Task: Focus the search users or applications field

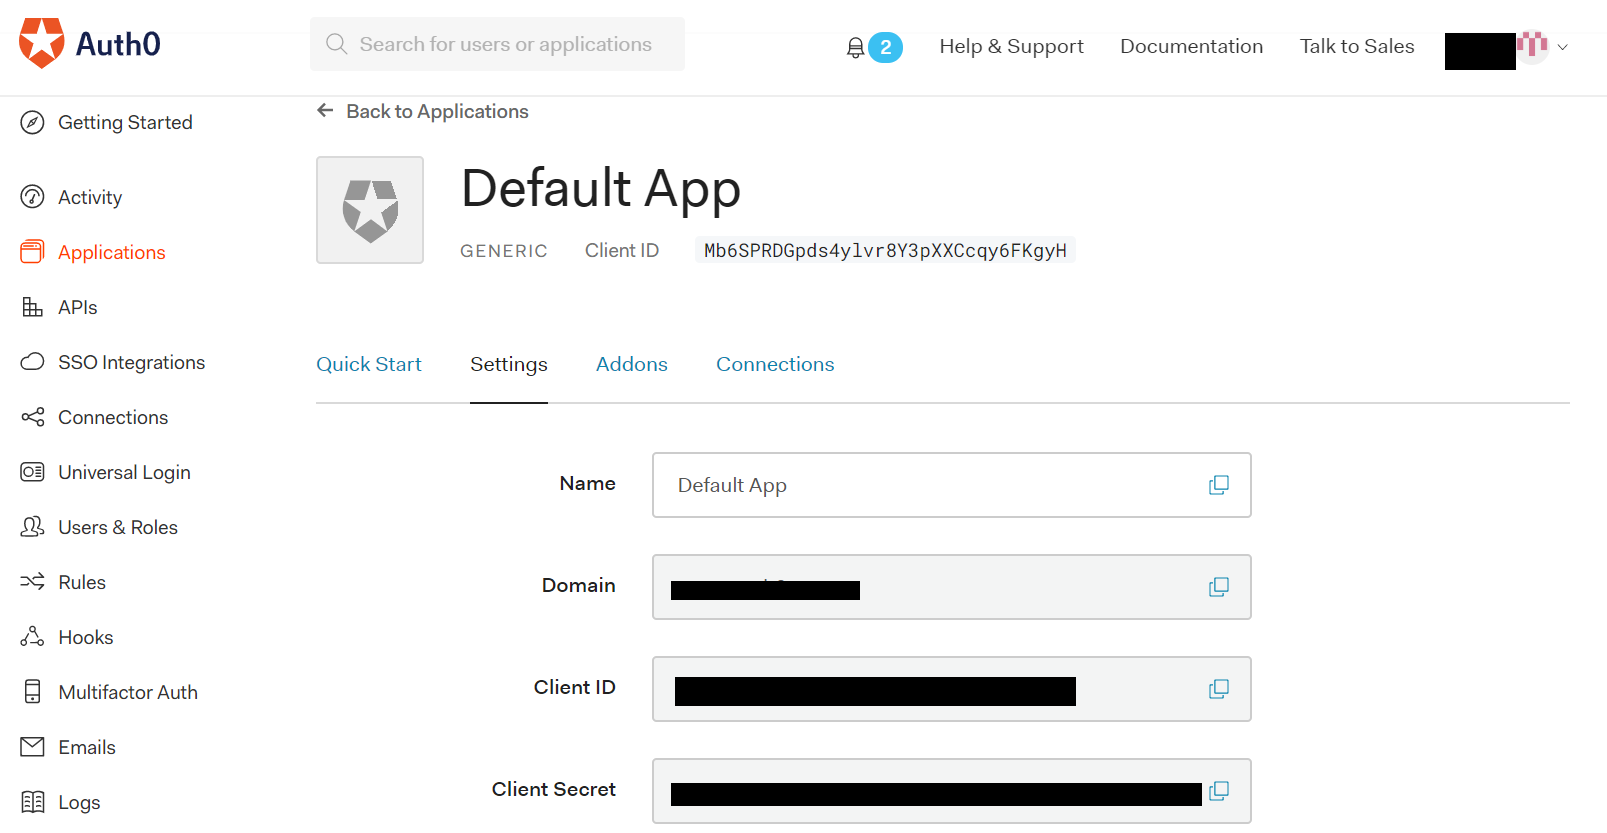Action: pos(497,44)
